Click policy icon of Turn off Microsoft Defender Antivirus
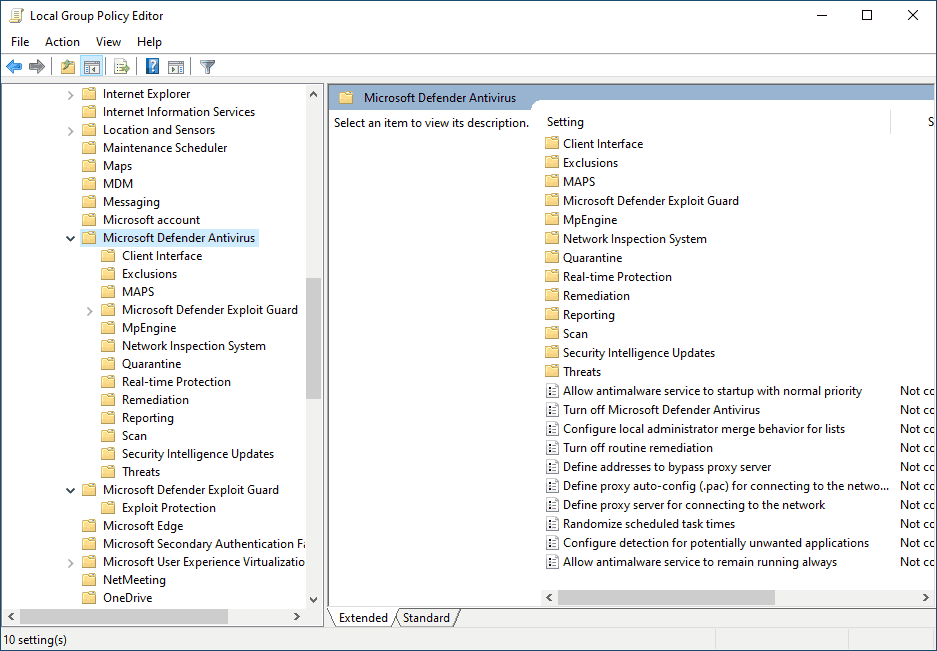 click(x=552, y=410)
